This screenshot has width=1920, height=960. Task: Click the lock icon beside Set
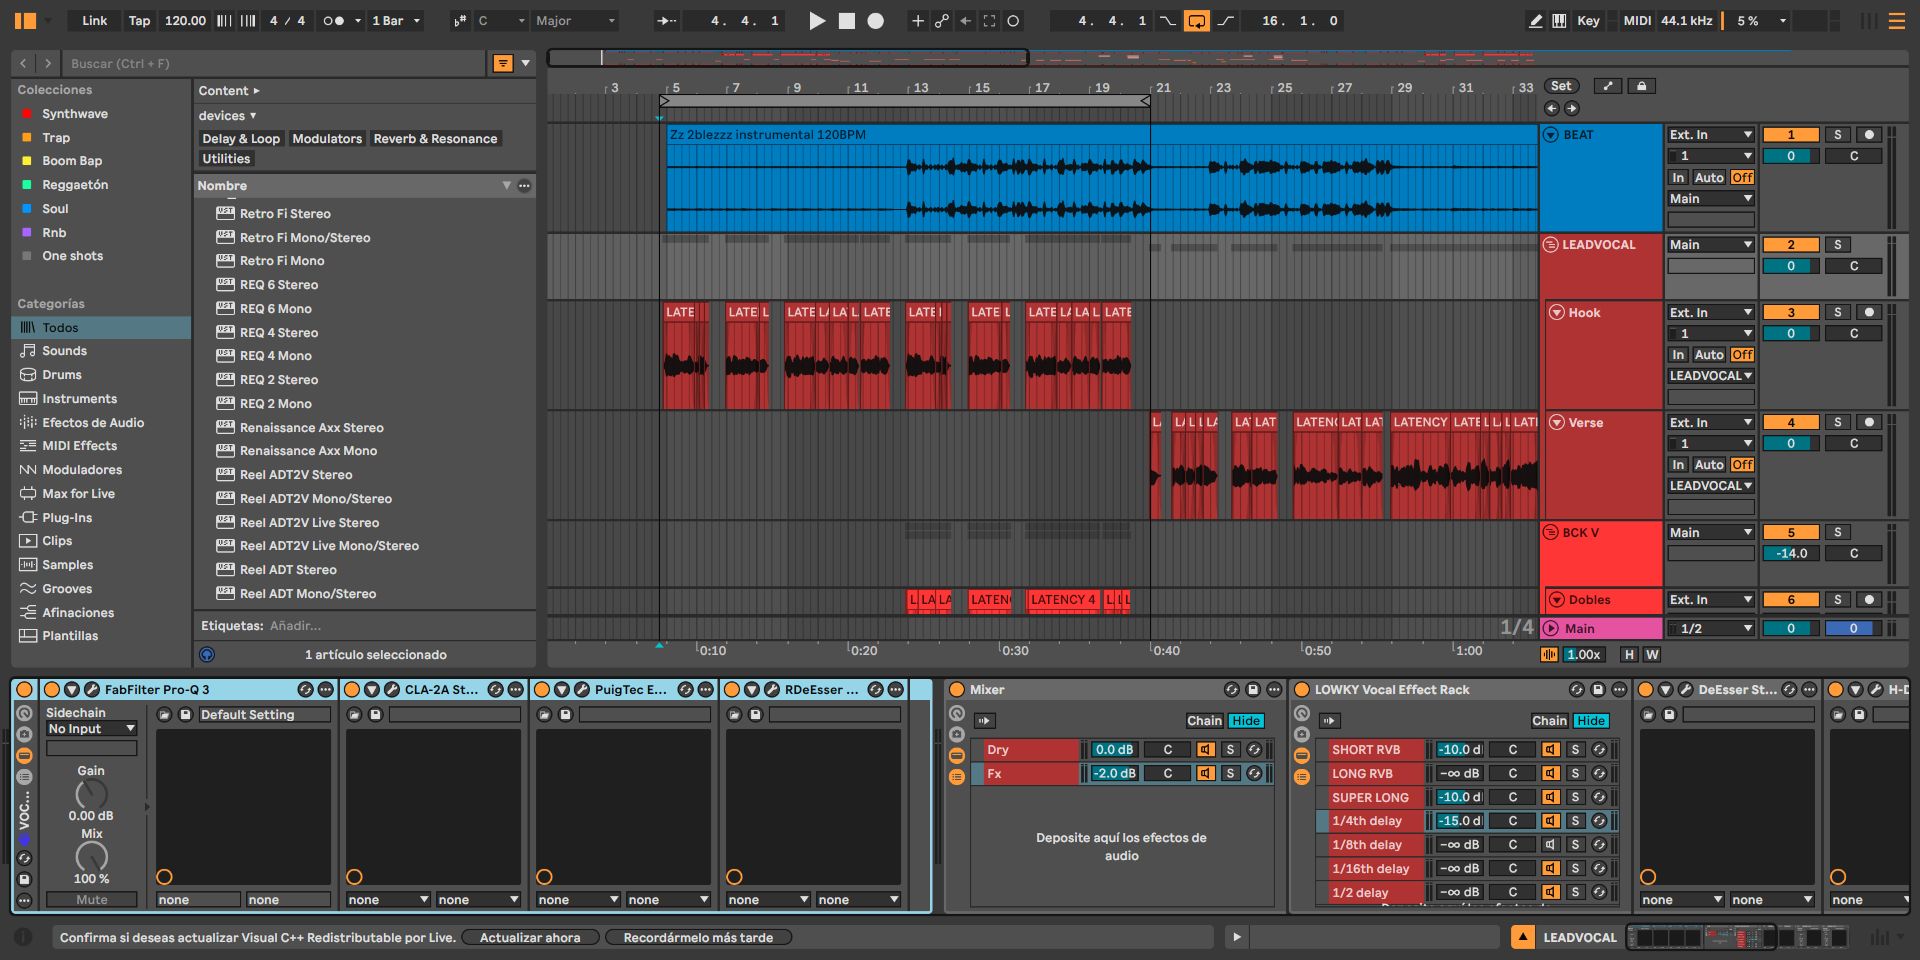click(1641, 87)
